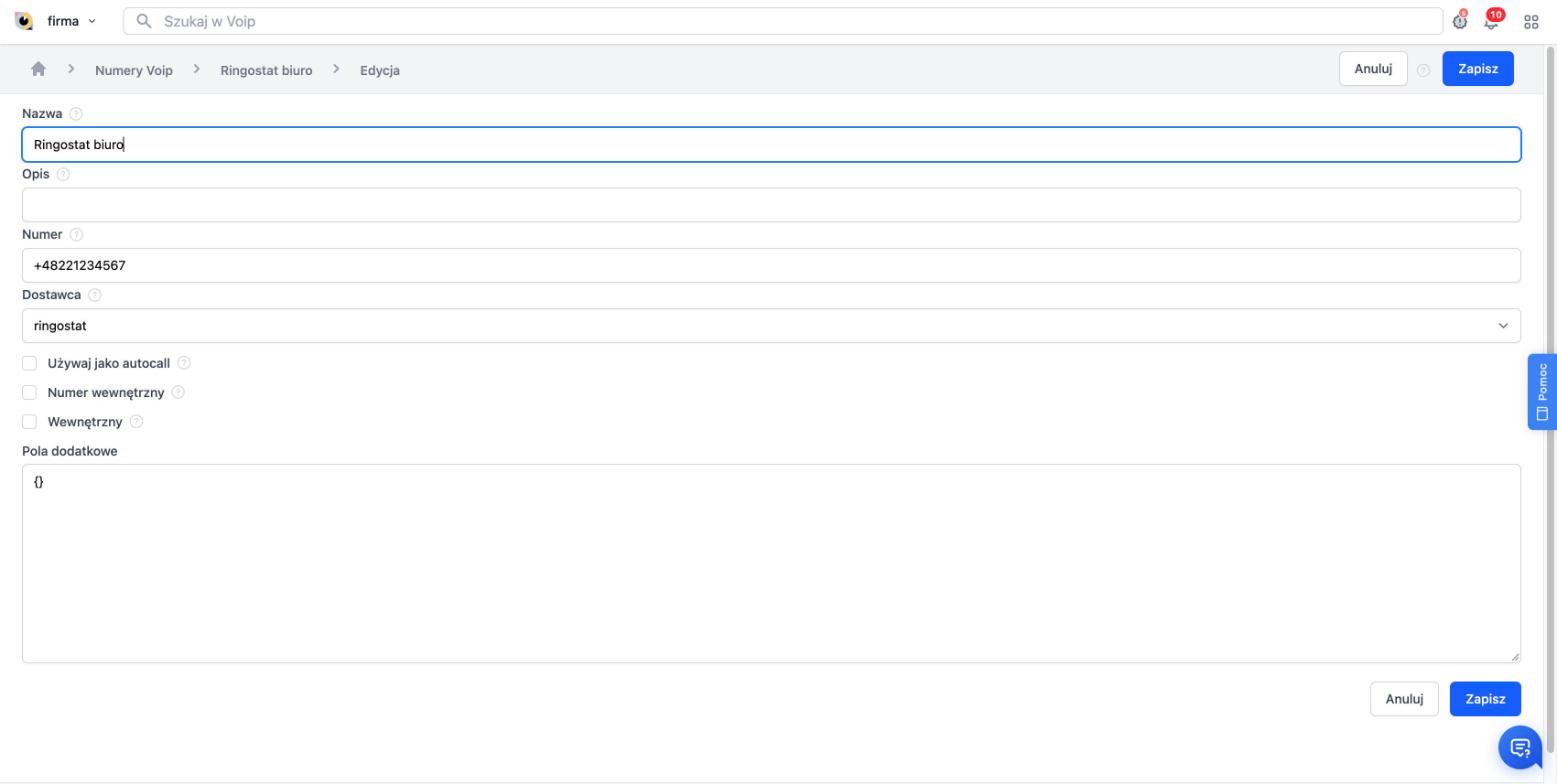Show help for Numer wewnętrzny

click(178, 392)
